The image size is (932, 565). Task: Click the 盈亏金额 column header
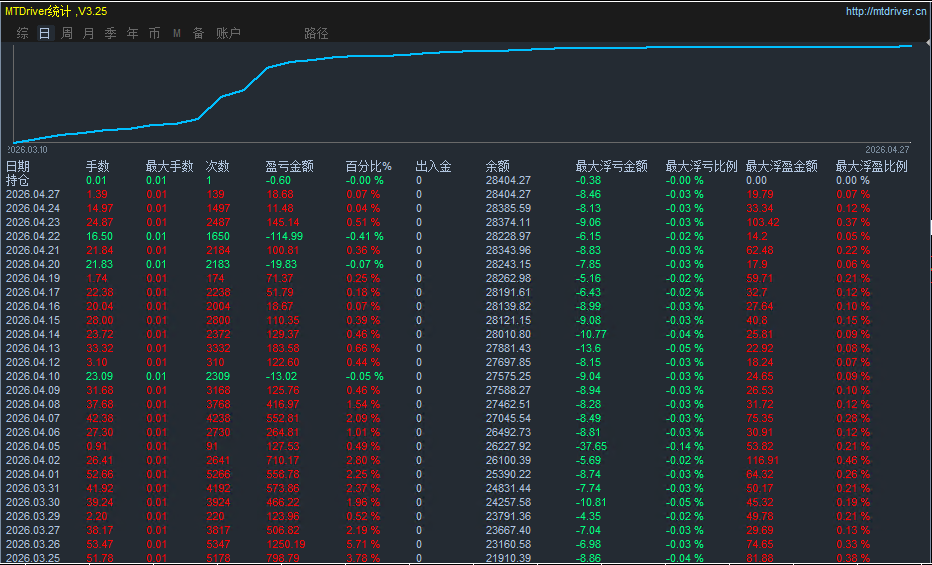click(x=289, y=166)
